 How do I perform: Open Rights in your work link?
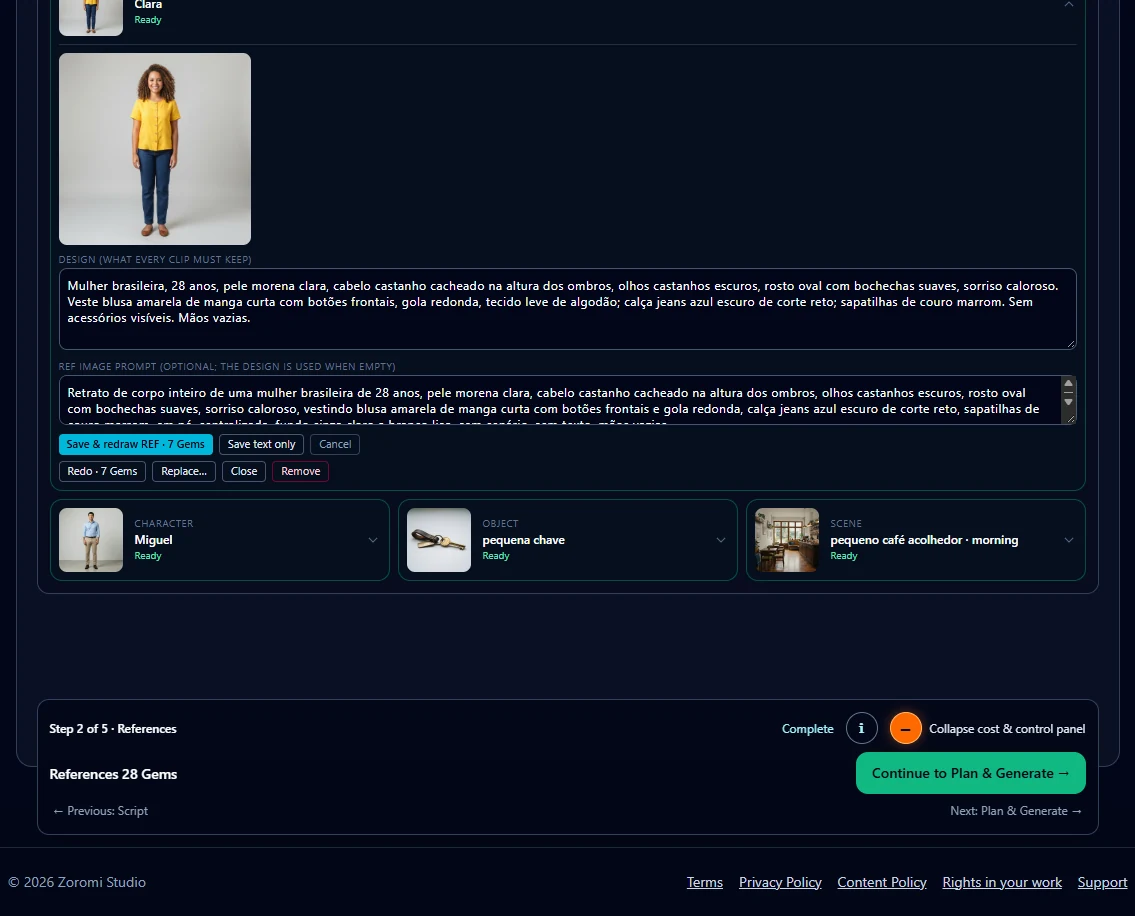1002,883
